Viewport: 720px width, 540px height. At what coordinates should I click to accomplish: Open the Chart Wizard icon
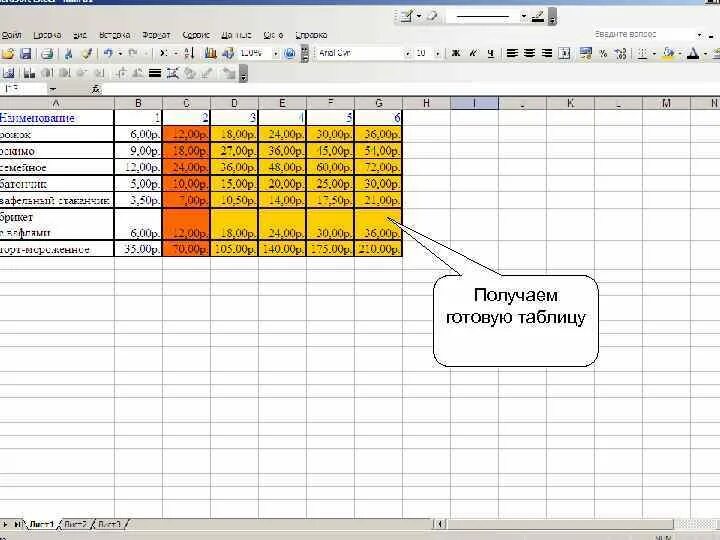tap(210, 54)
